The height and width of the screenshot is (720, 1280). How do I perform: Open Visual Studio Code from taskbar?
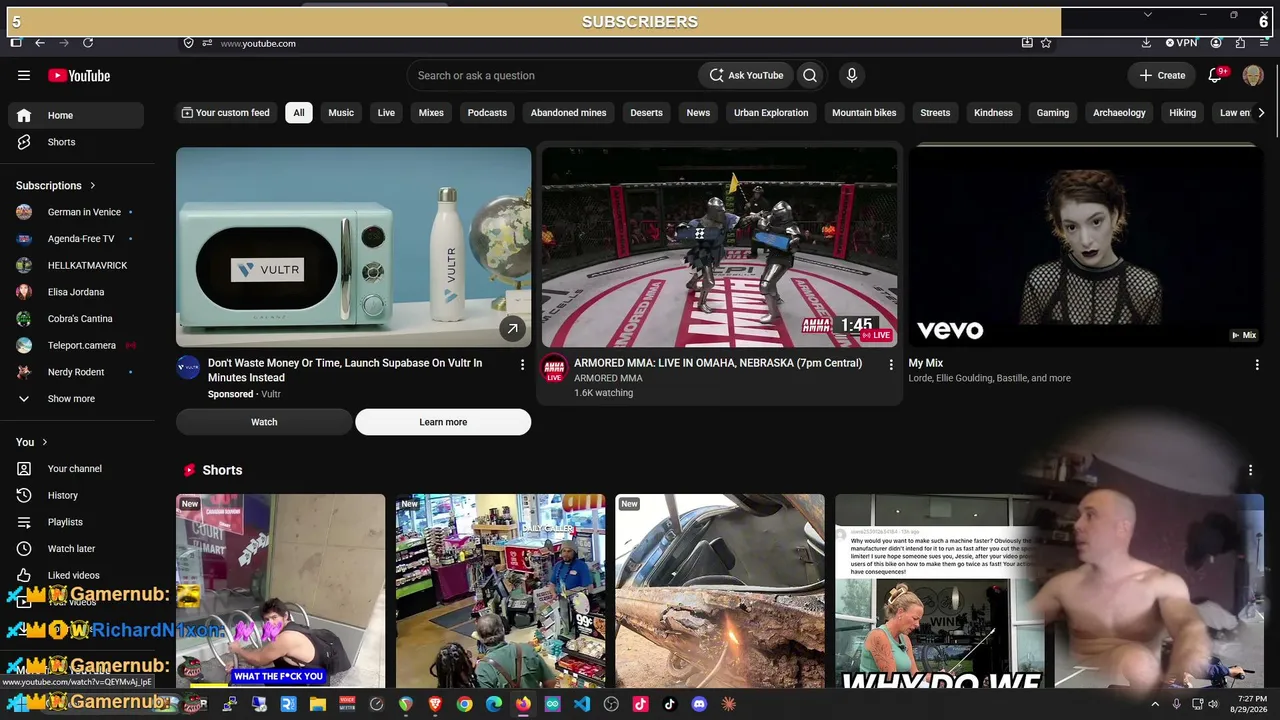click(x=582, y=704)
